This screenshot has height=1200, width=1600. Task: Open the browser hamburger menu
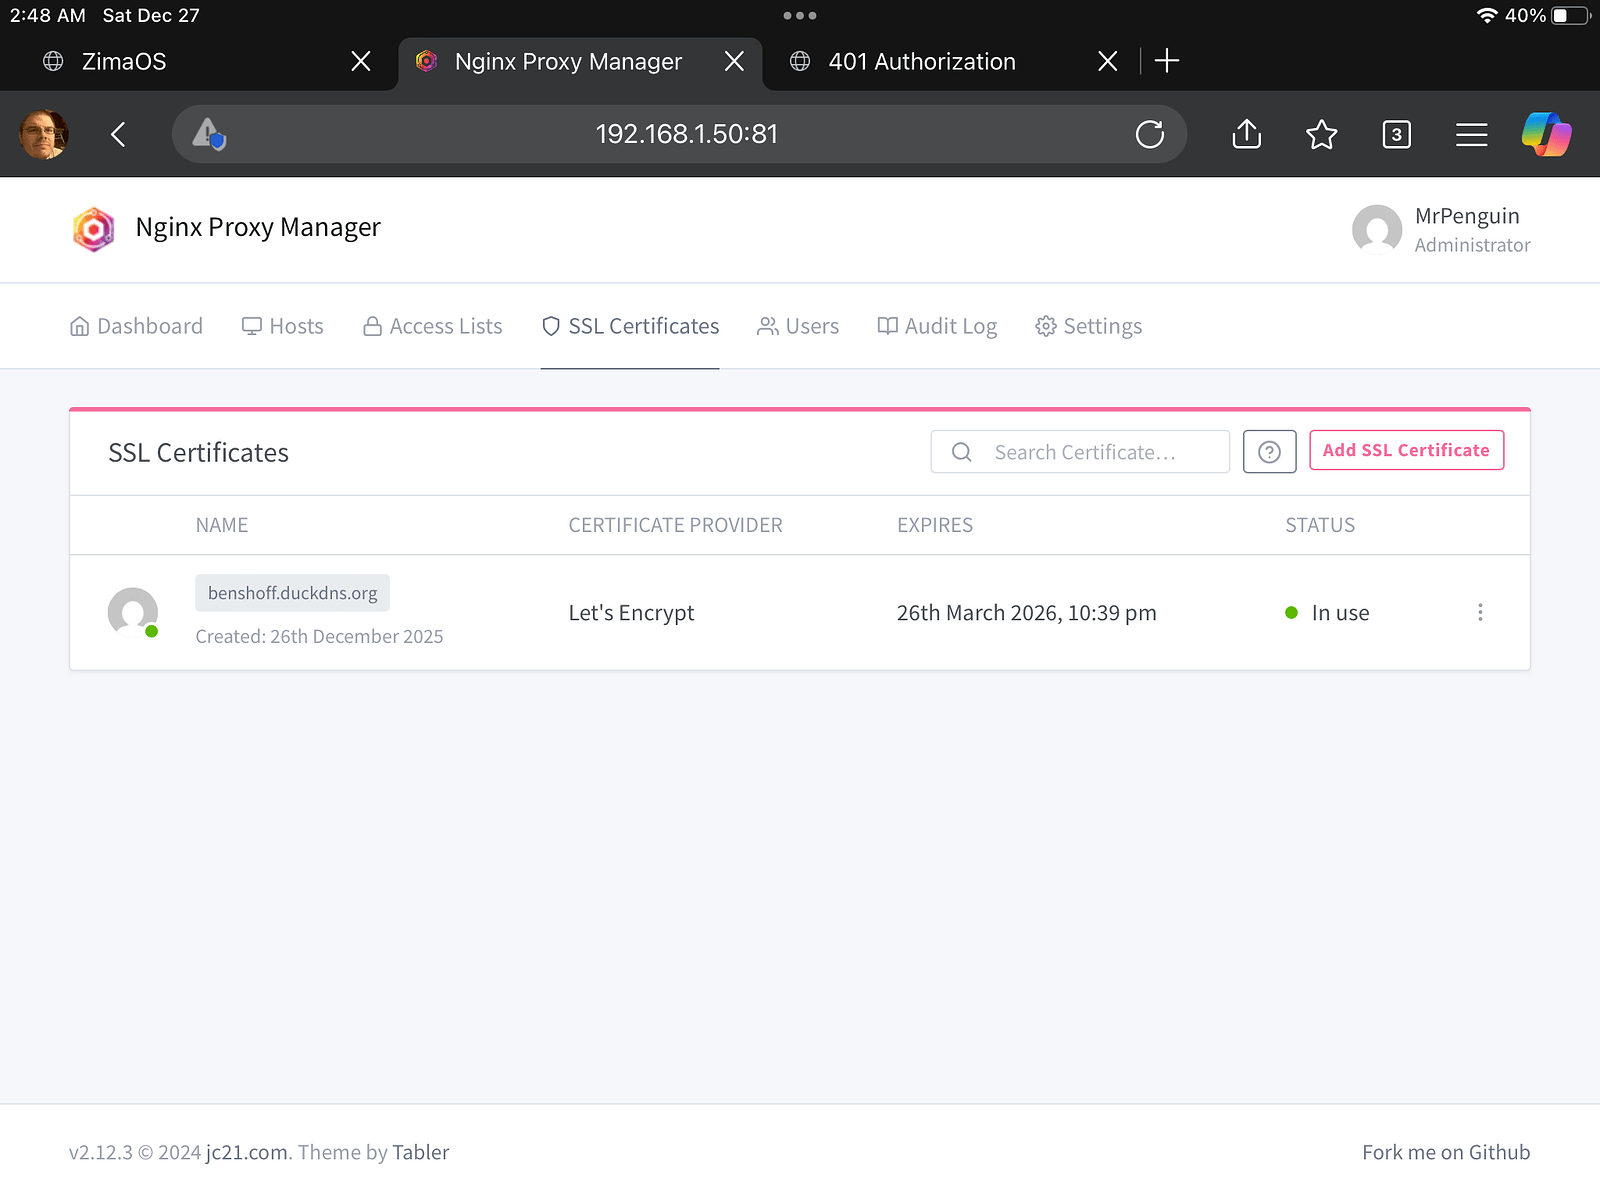pos(1471,134)
